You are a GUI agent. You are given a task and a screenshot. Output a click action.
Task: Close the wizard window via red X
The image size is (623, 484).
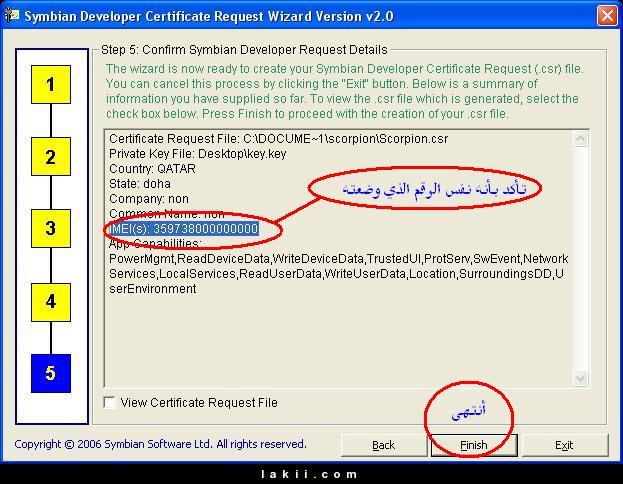coord(607,16)
